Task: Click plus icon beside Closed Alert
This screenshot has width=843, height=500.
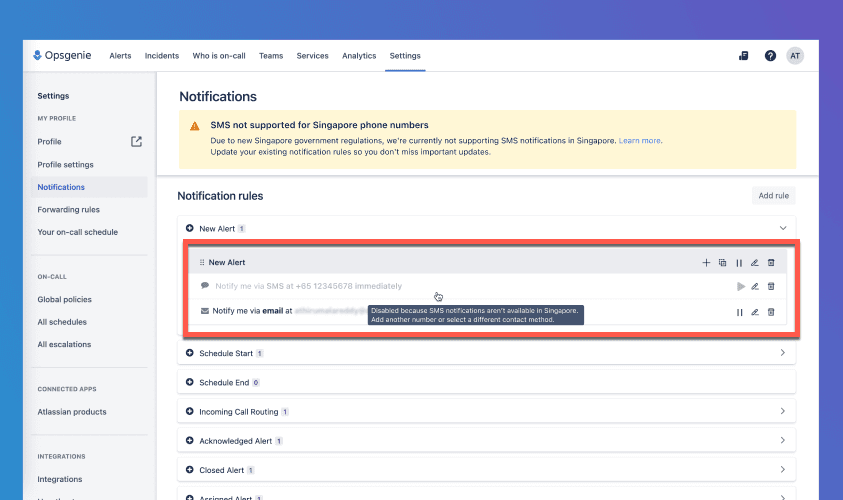Action: click(189, 470)
